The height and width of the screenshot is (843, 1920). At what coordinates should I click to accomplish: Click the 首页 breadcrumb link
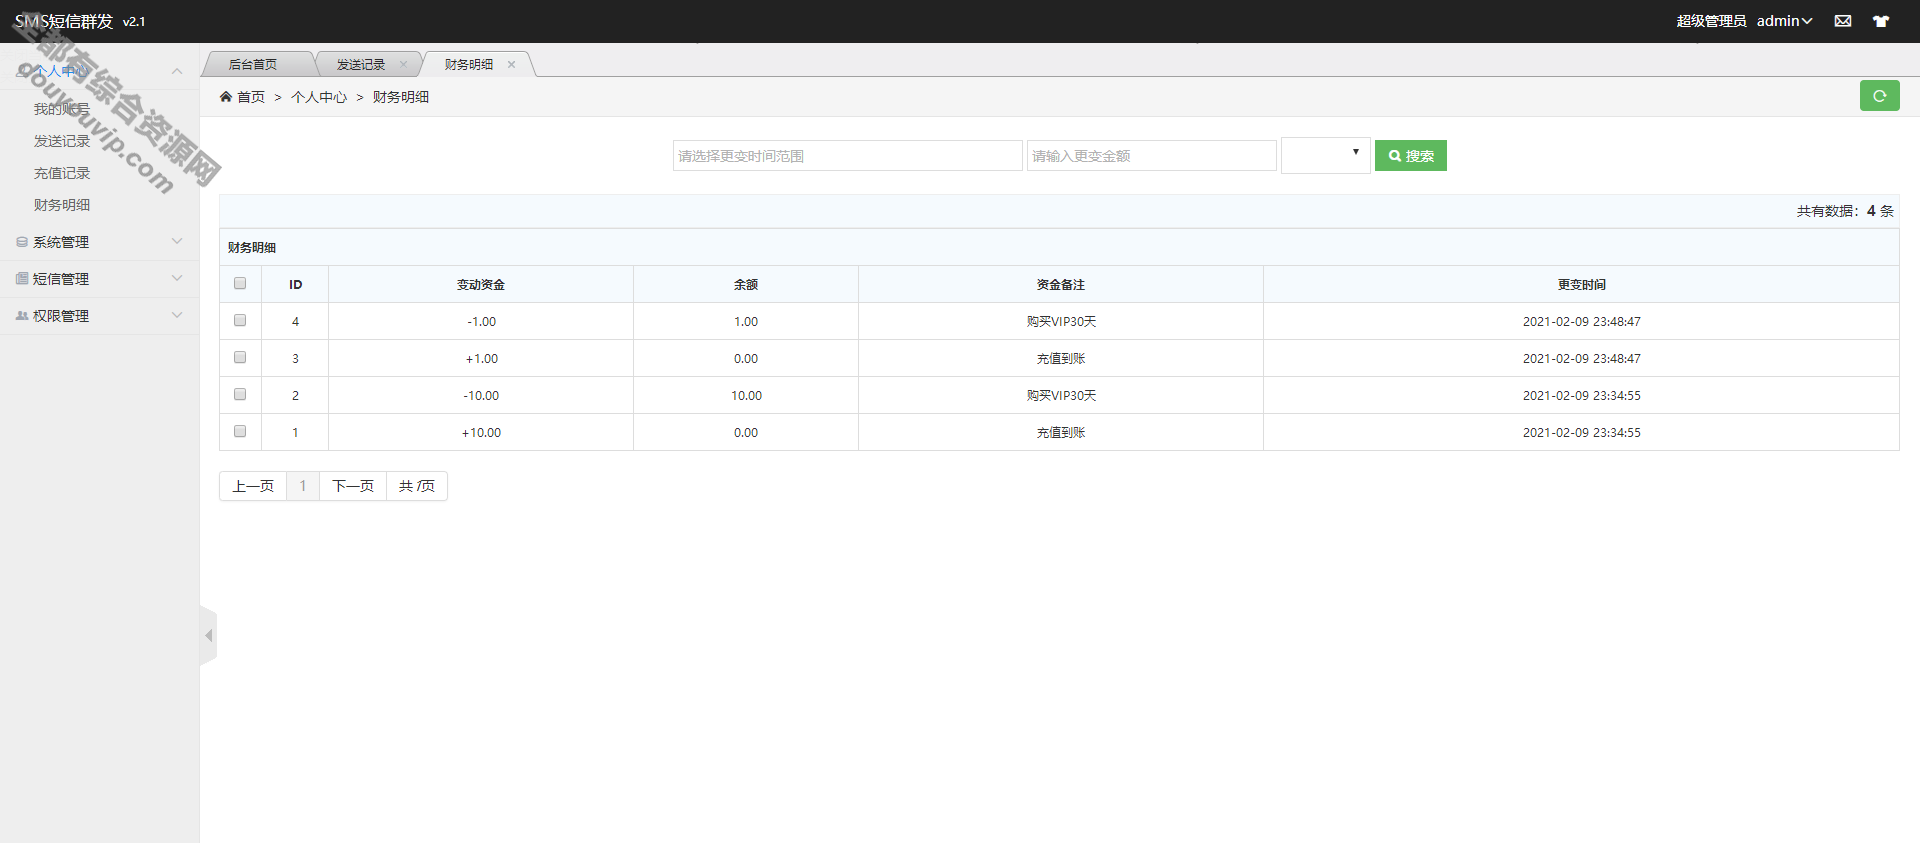pyautogui.click(x=251, y=97)
